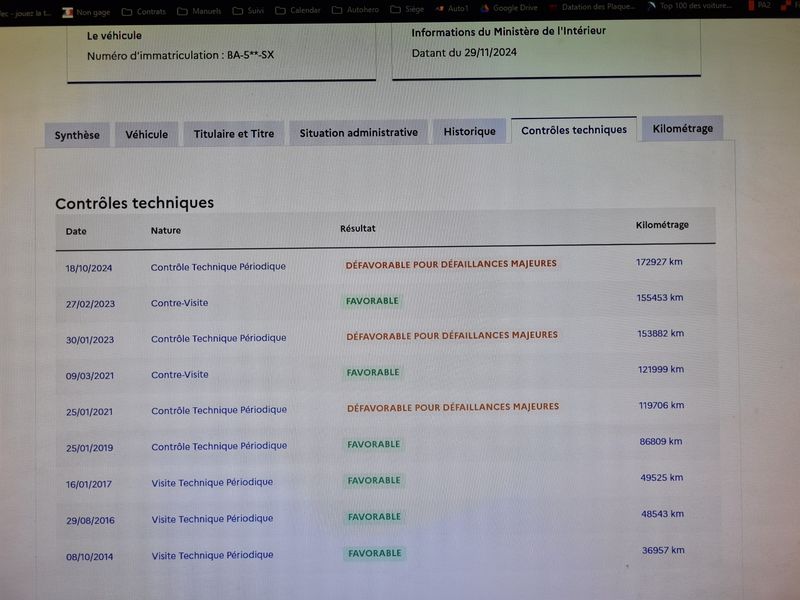Click the Date column header
This screenshot has height=600, width=800.
[x=76, y=231]
